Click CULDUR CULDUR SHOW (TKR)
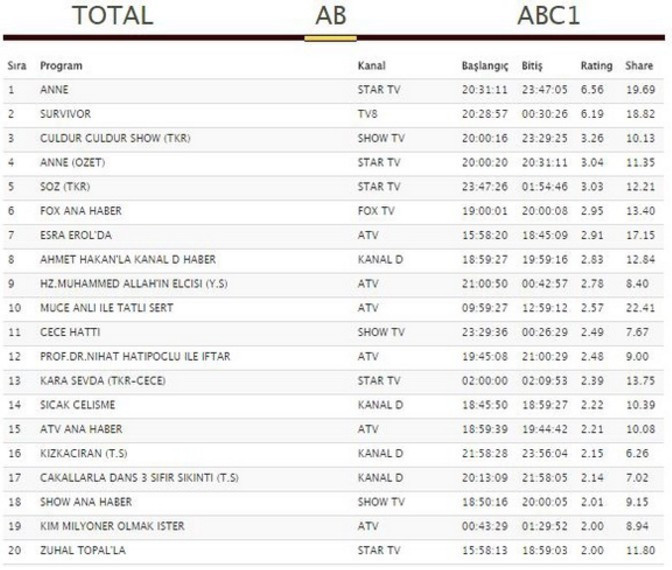Image resolution: width=672 pixels, height=570 pixels. (x=115, y=138)
